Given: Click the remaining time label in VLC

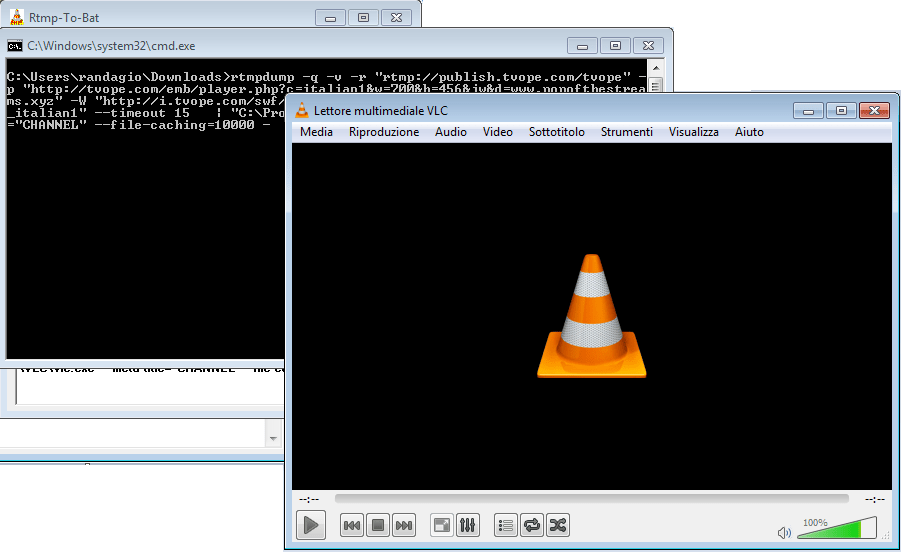Looking at the screenshot, I should [x=875, y=499].
